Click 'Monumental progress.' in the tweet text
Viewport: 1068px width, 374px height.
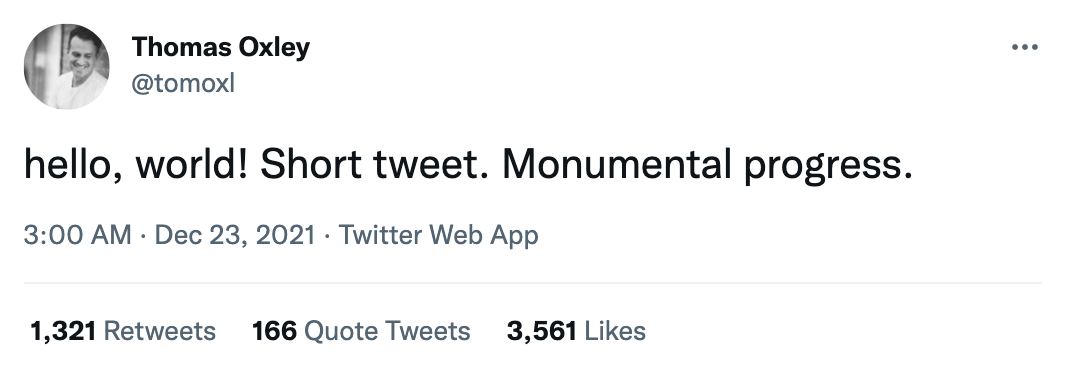(707, 168)
